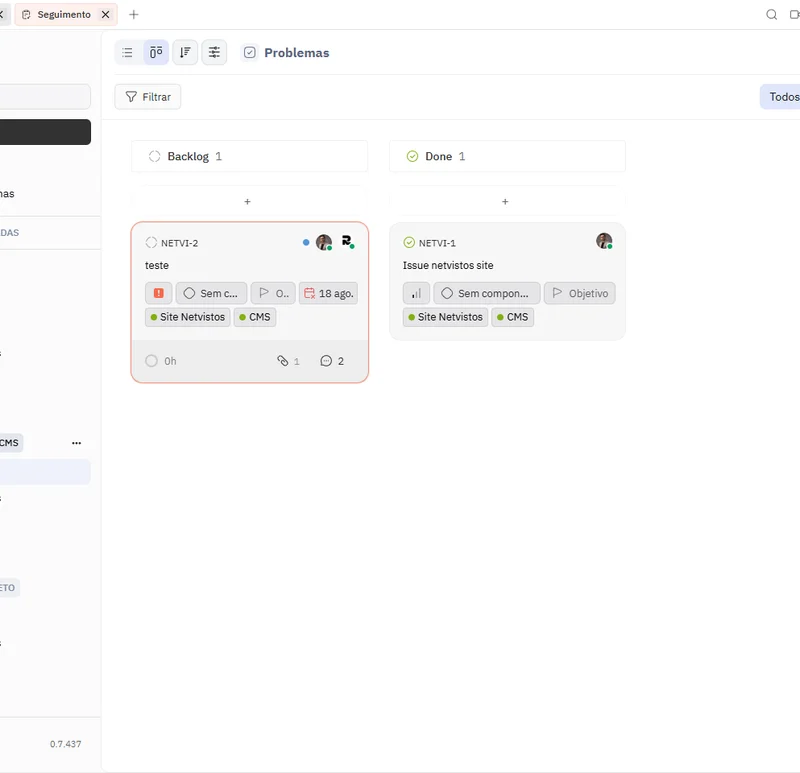This screenshot has width=800, height=773.
Task: Open the NETVI-1 issue identifier
Action: tap(437, 243)
